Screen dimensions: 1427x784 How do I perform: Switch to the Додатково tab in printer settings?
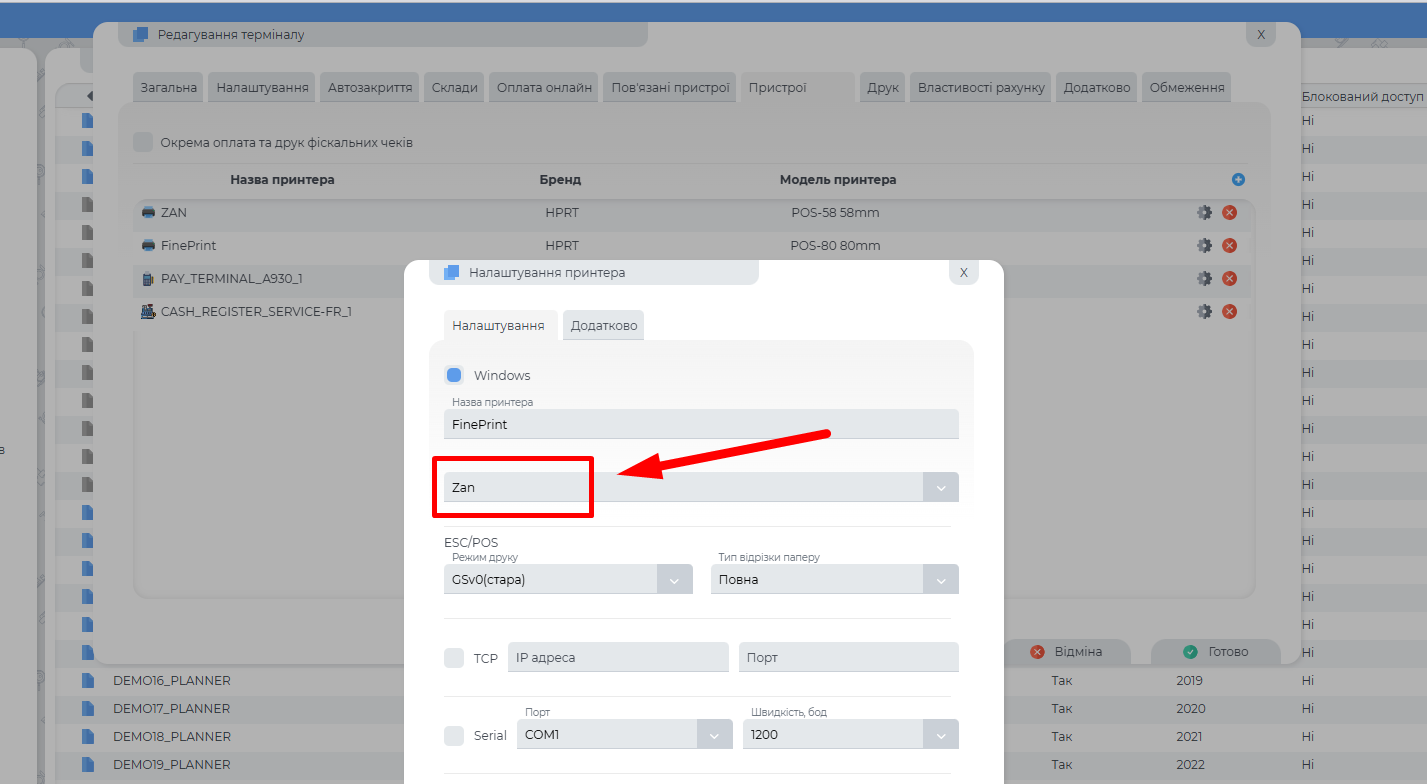[x=604, y=326]
